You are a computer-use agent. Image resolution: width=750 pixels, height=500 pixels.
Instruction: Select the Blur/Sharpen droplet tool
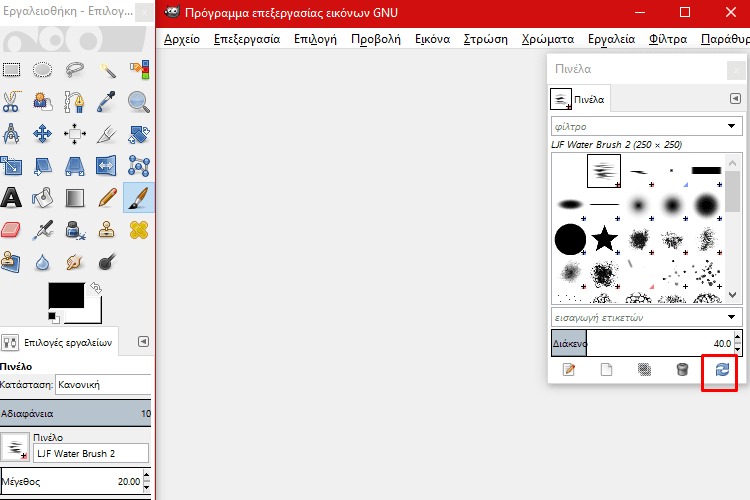[x=43, y=262]
